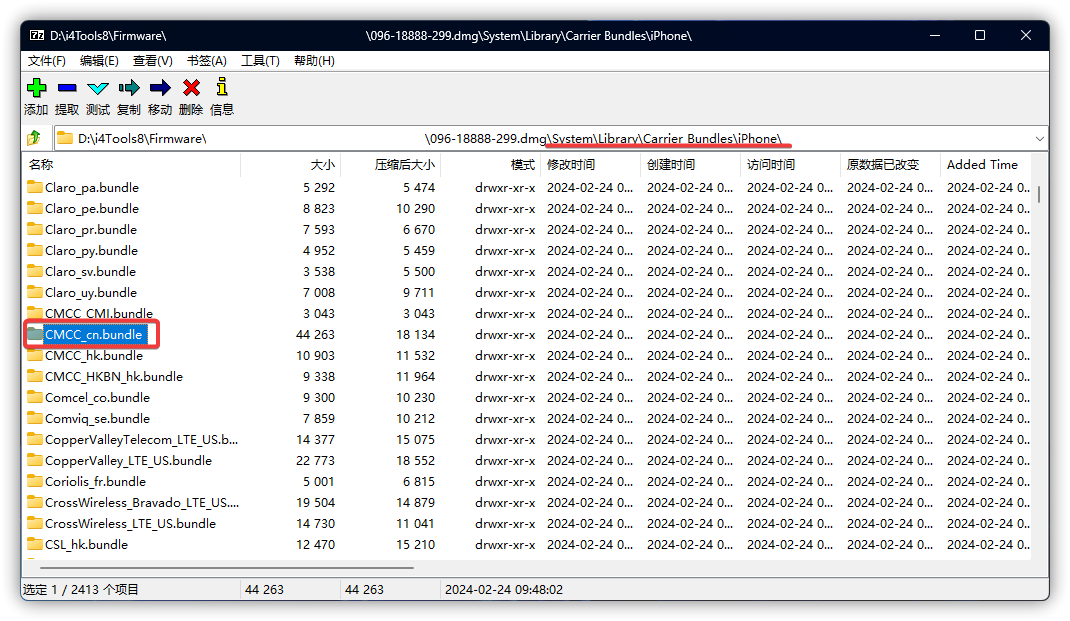This screenshot has width=1070, height=621.
Task: Open the 查看(V) menu
Action: [152, 61]
